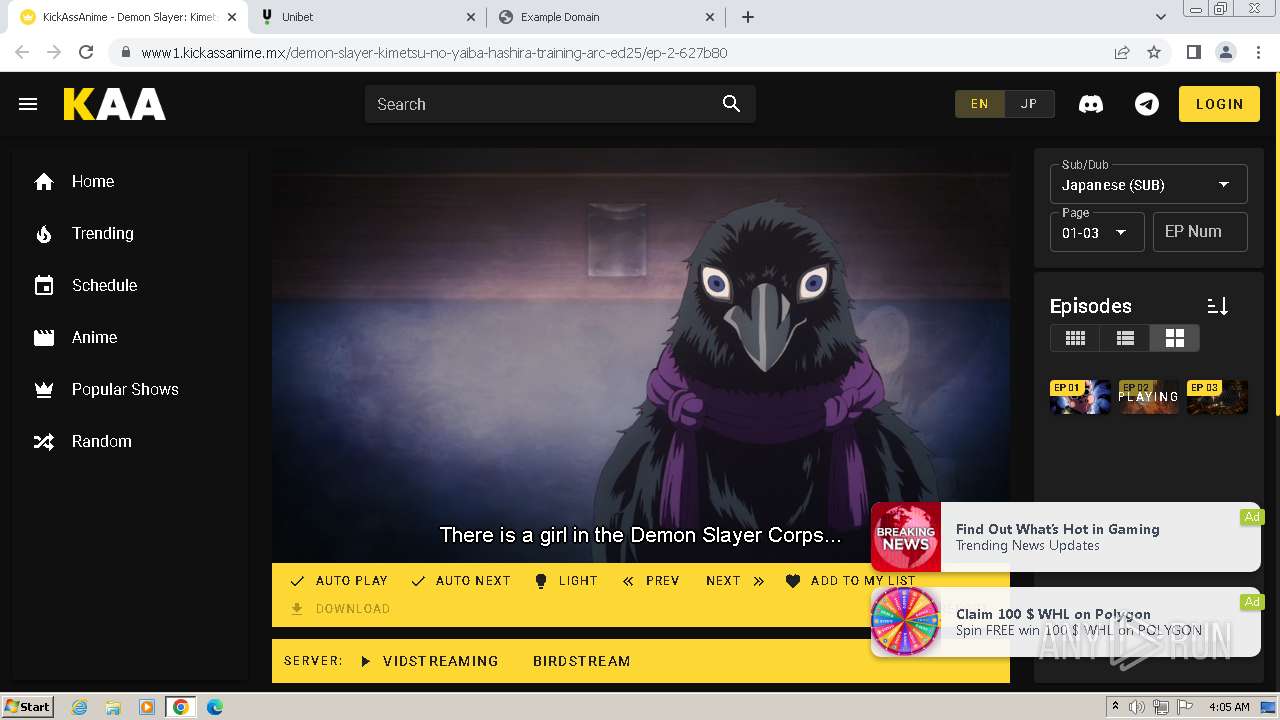Switch episodes to compact grid view
Viewport: 1280px width, 720px height.
pos(1075,338)
